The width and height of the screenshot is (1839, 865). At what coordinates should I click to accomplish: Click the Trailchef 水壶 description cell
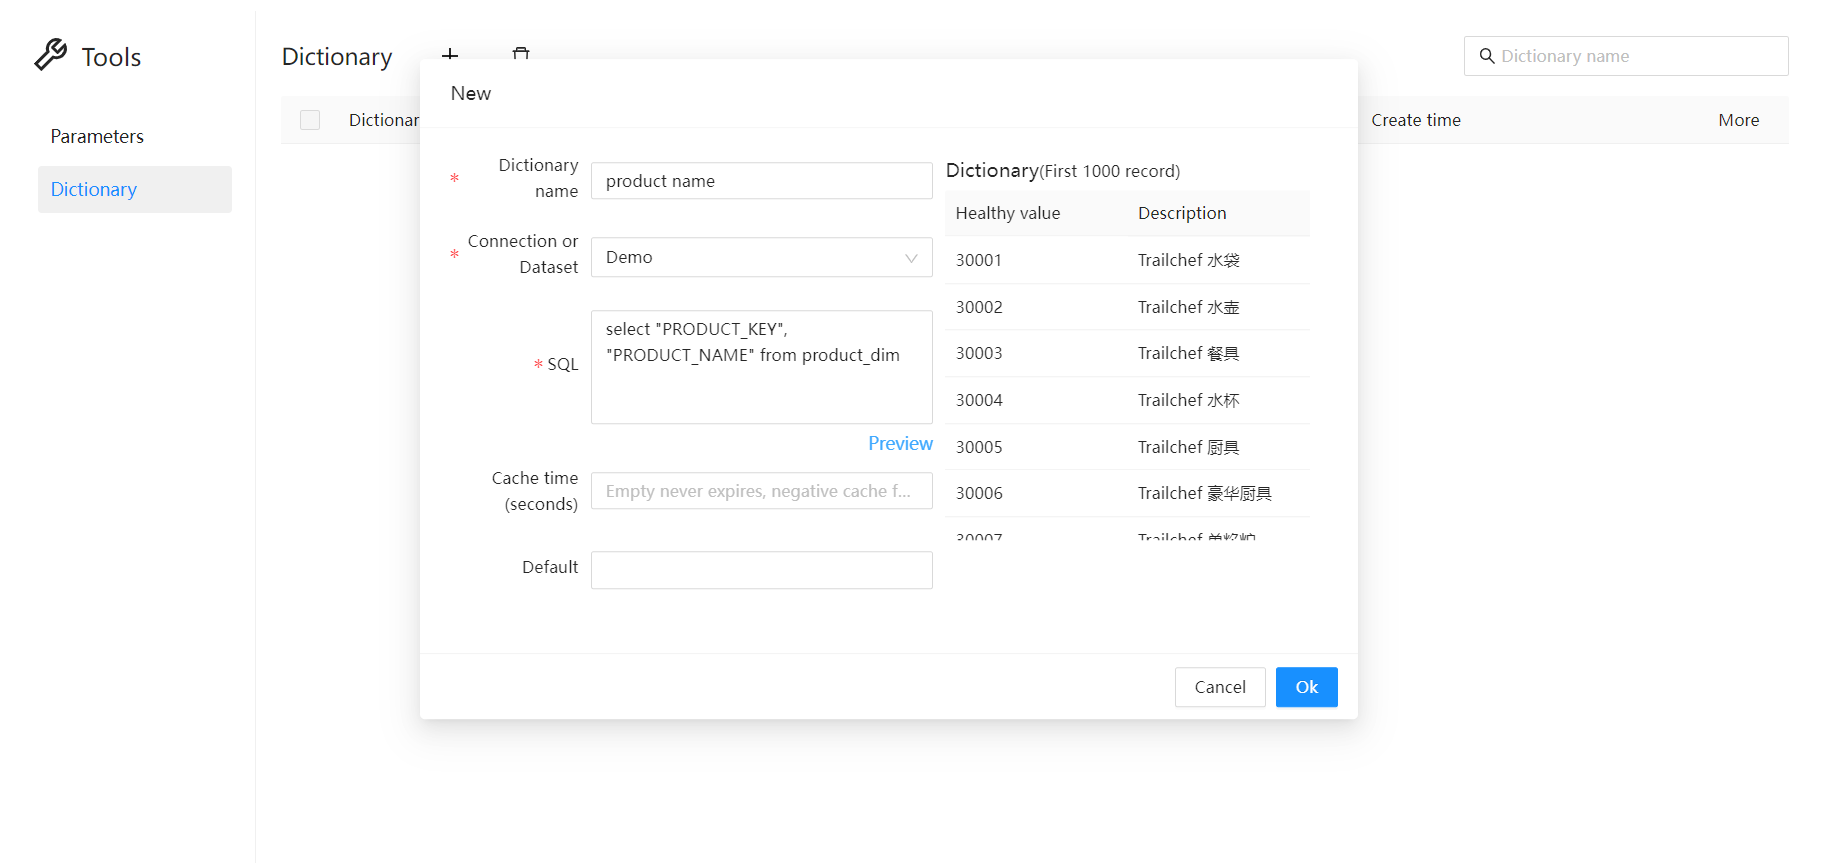pos(1189,307)
